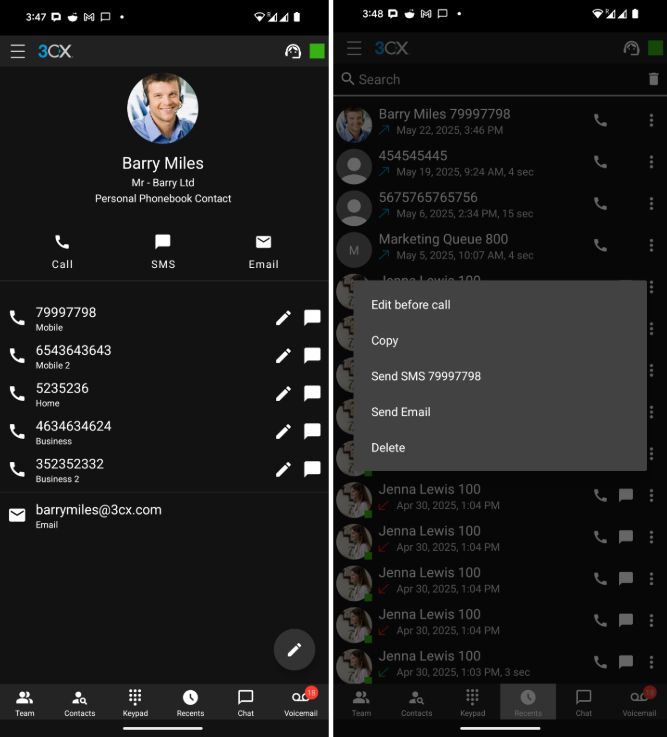Tap the headset icon on contact screen
Screen dimensions: 667x737
pos(293,51)
